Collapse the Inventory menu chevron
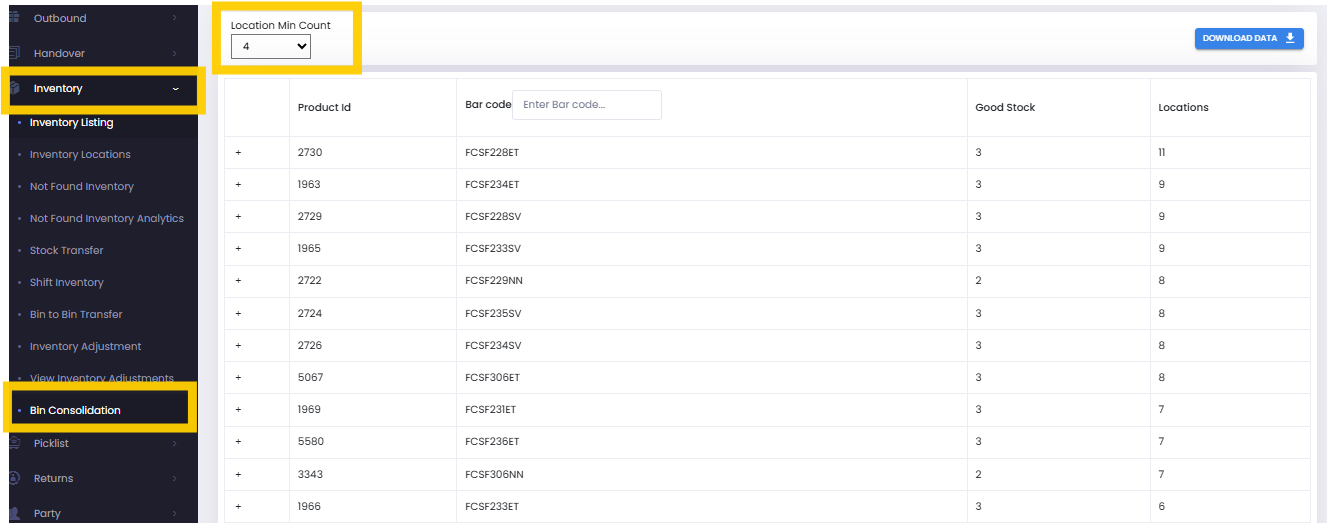Image resolution: width=1327 pixels, height=523 pixels. (176, 89)
